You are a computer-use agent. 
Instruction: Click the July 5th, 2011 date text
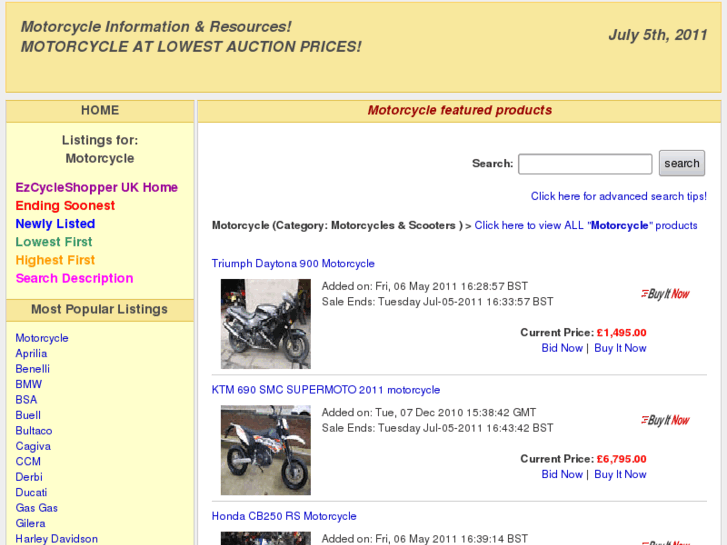(657, 35)
